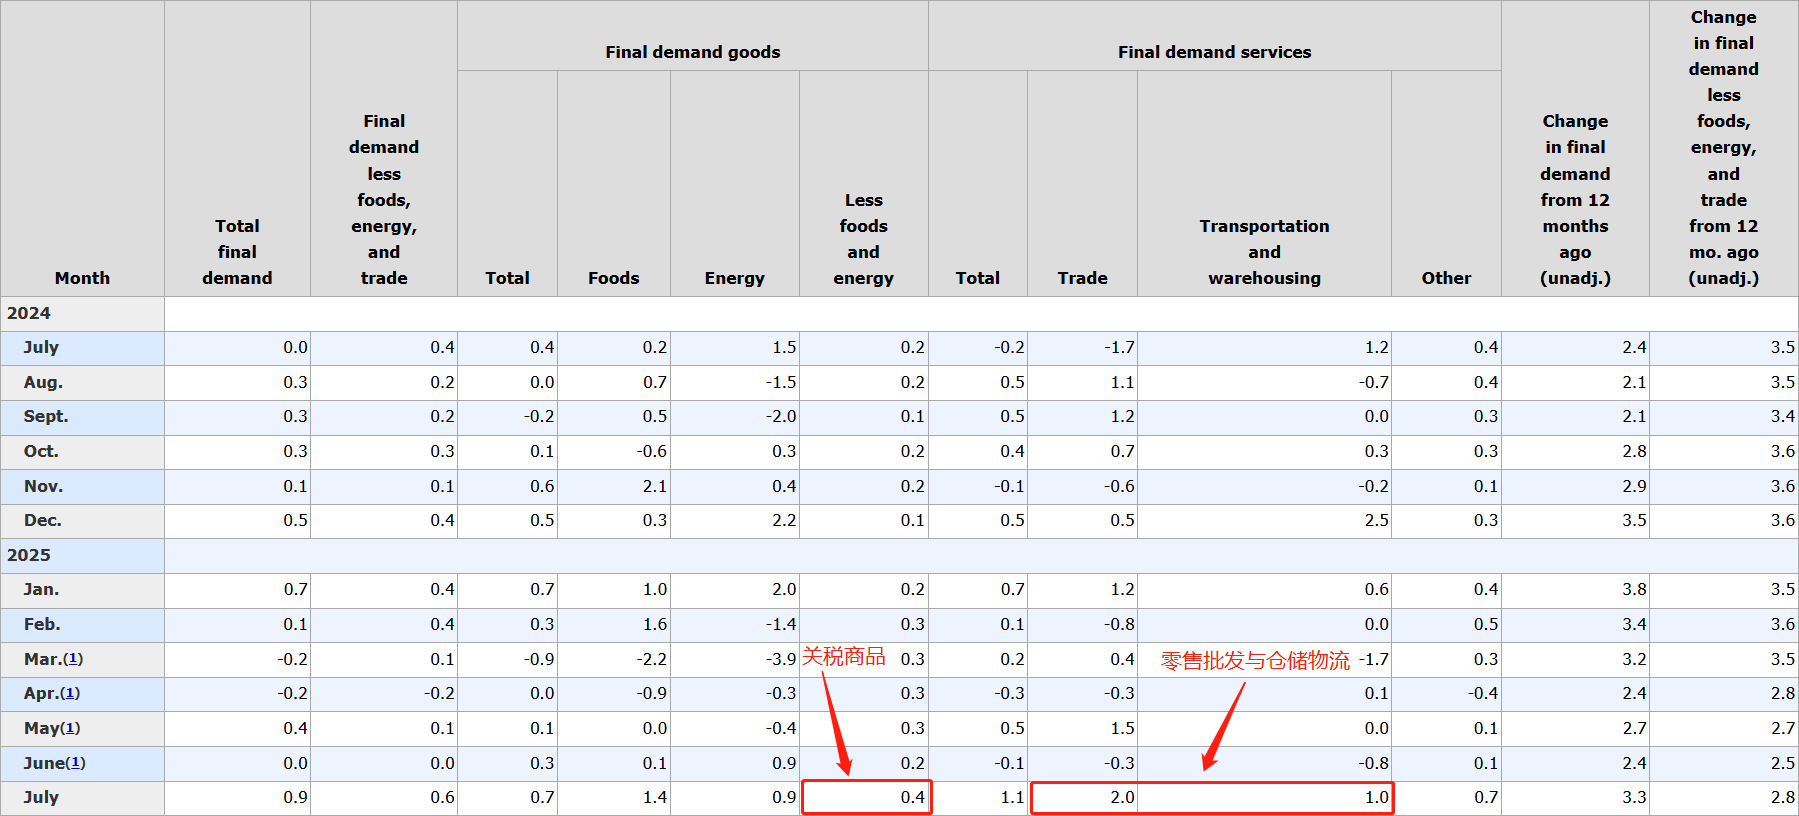
Task: Select the 'Trade' column header
Action: [x=1082, y=278]
